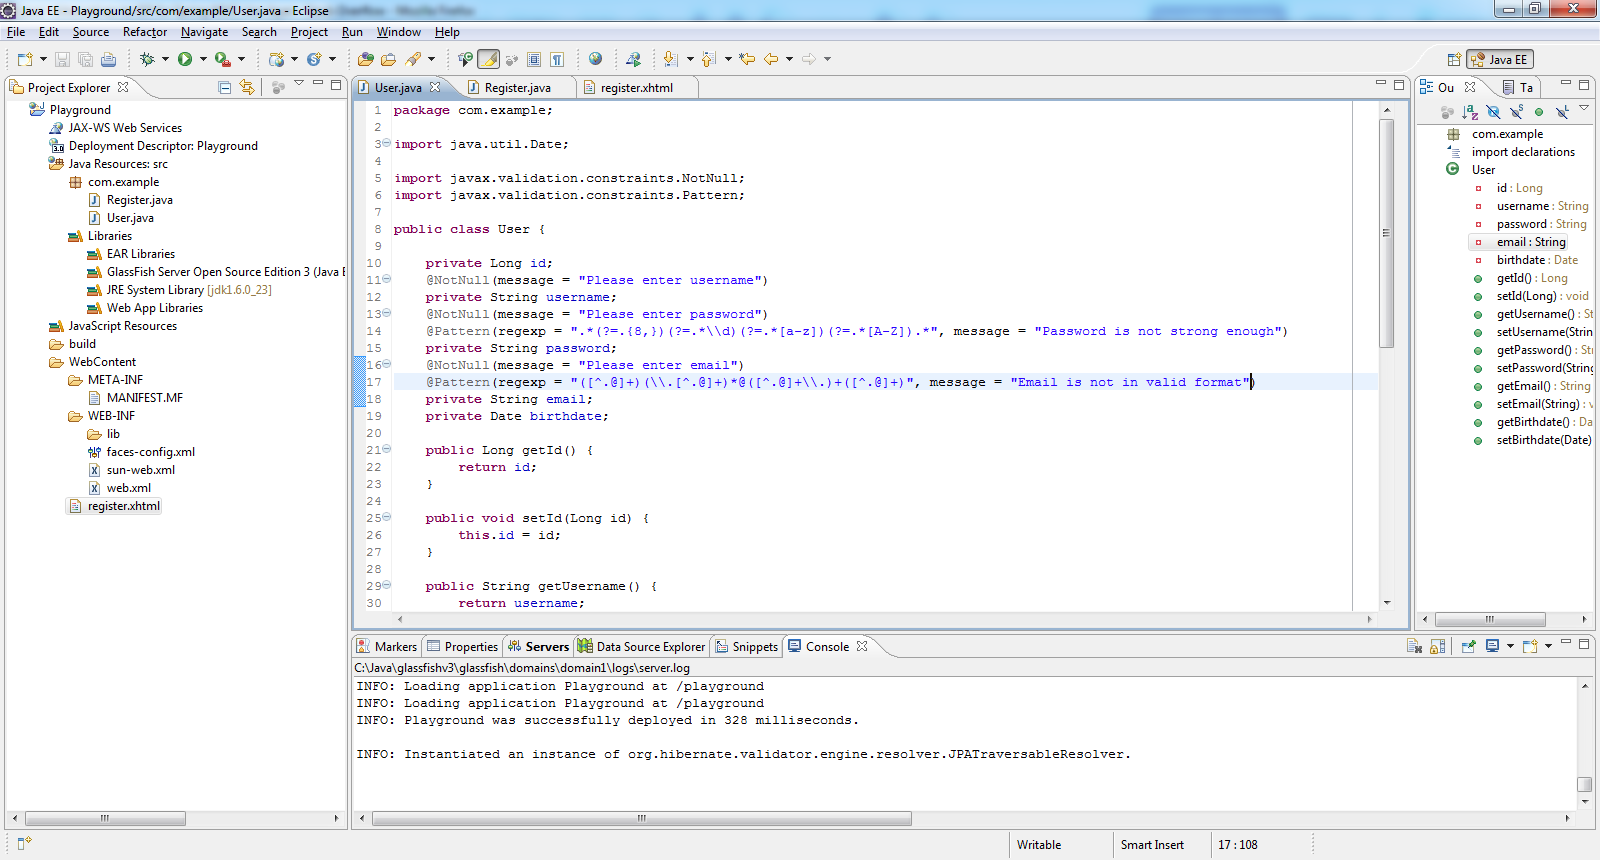Collapse the getId method fold marker

387,449
